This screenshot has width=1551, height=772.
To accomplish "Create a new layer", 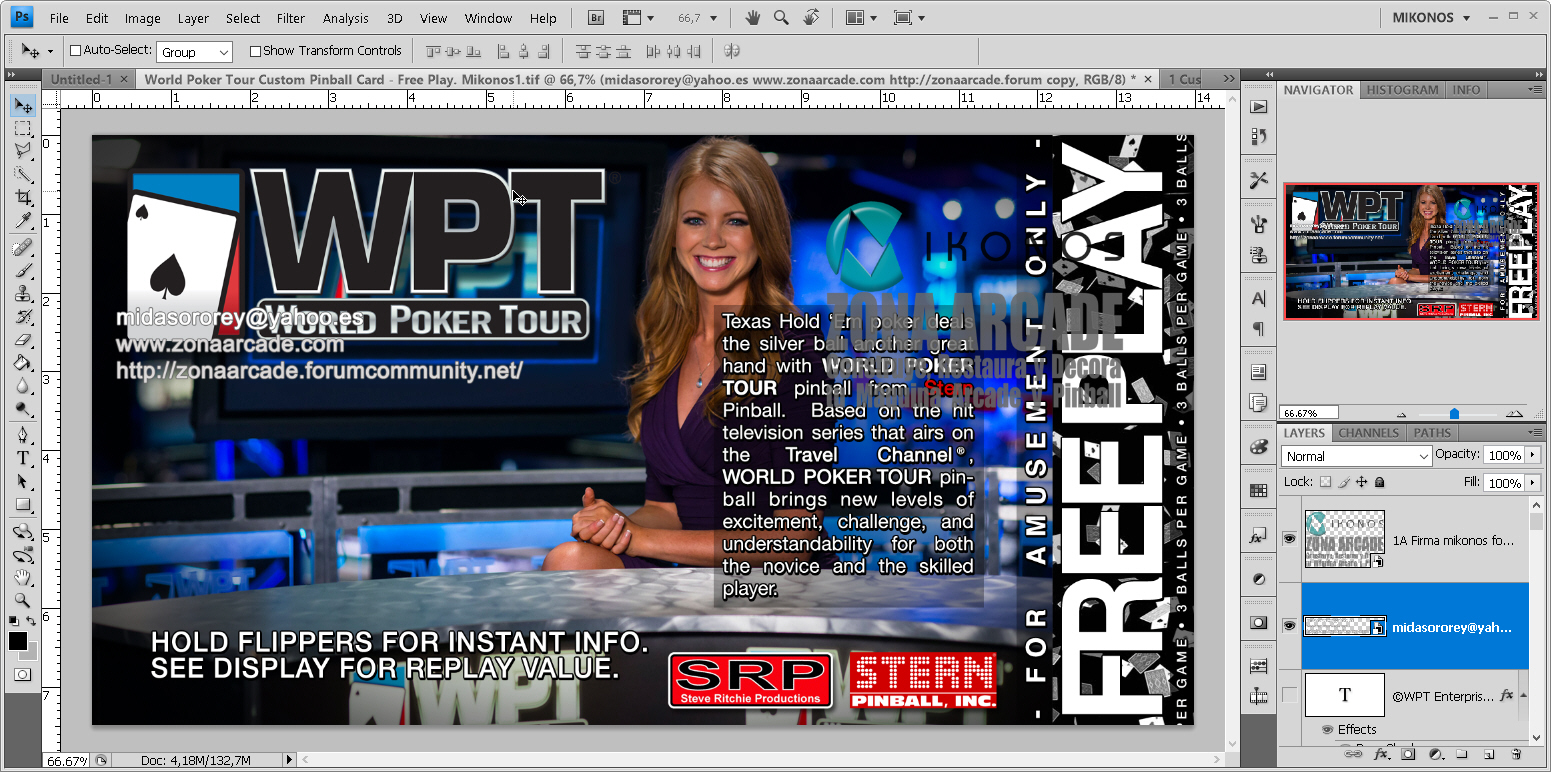I will click(x=1489, y=753).
